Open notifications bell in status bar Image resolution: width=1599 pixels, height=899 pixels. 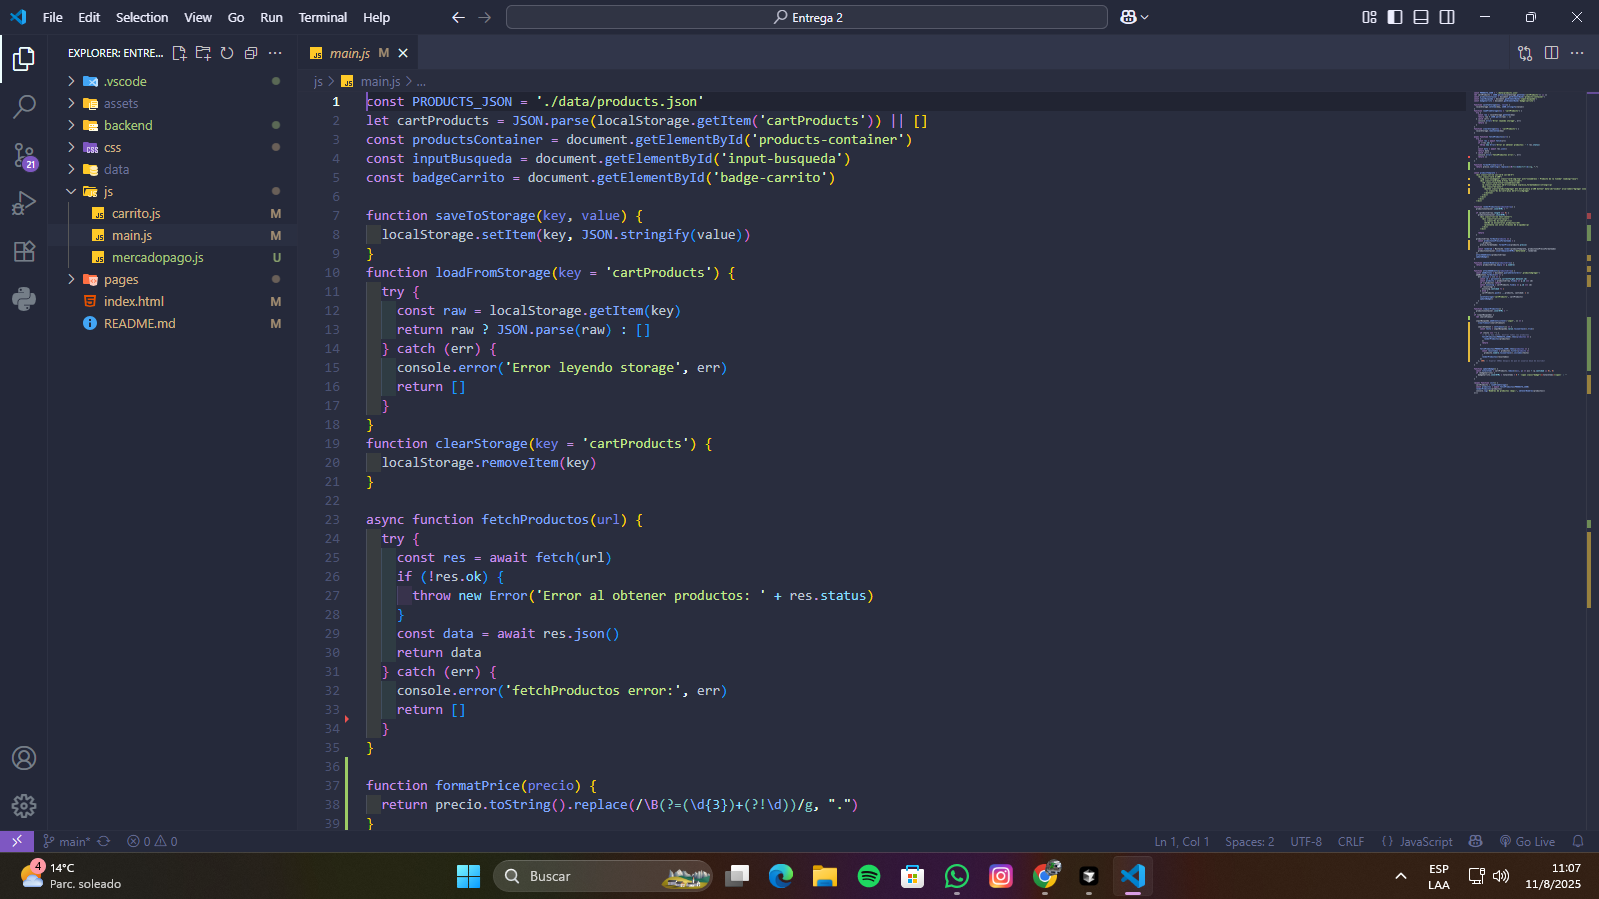click(x=1578, y=841)
